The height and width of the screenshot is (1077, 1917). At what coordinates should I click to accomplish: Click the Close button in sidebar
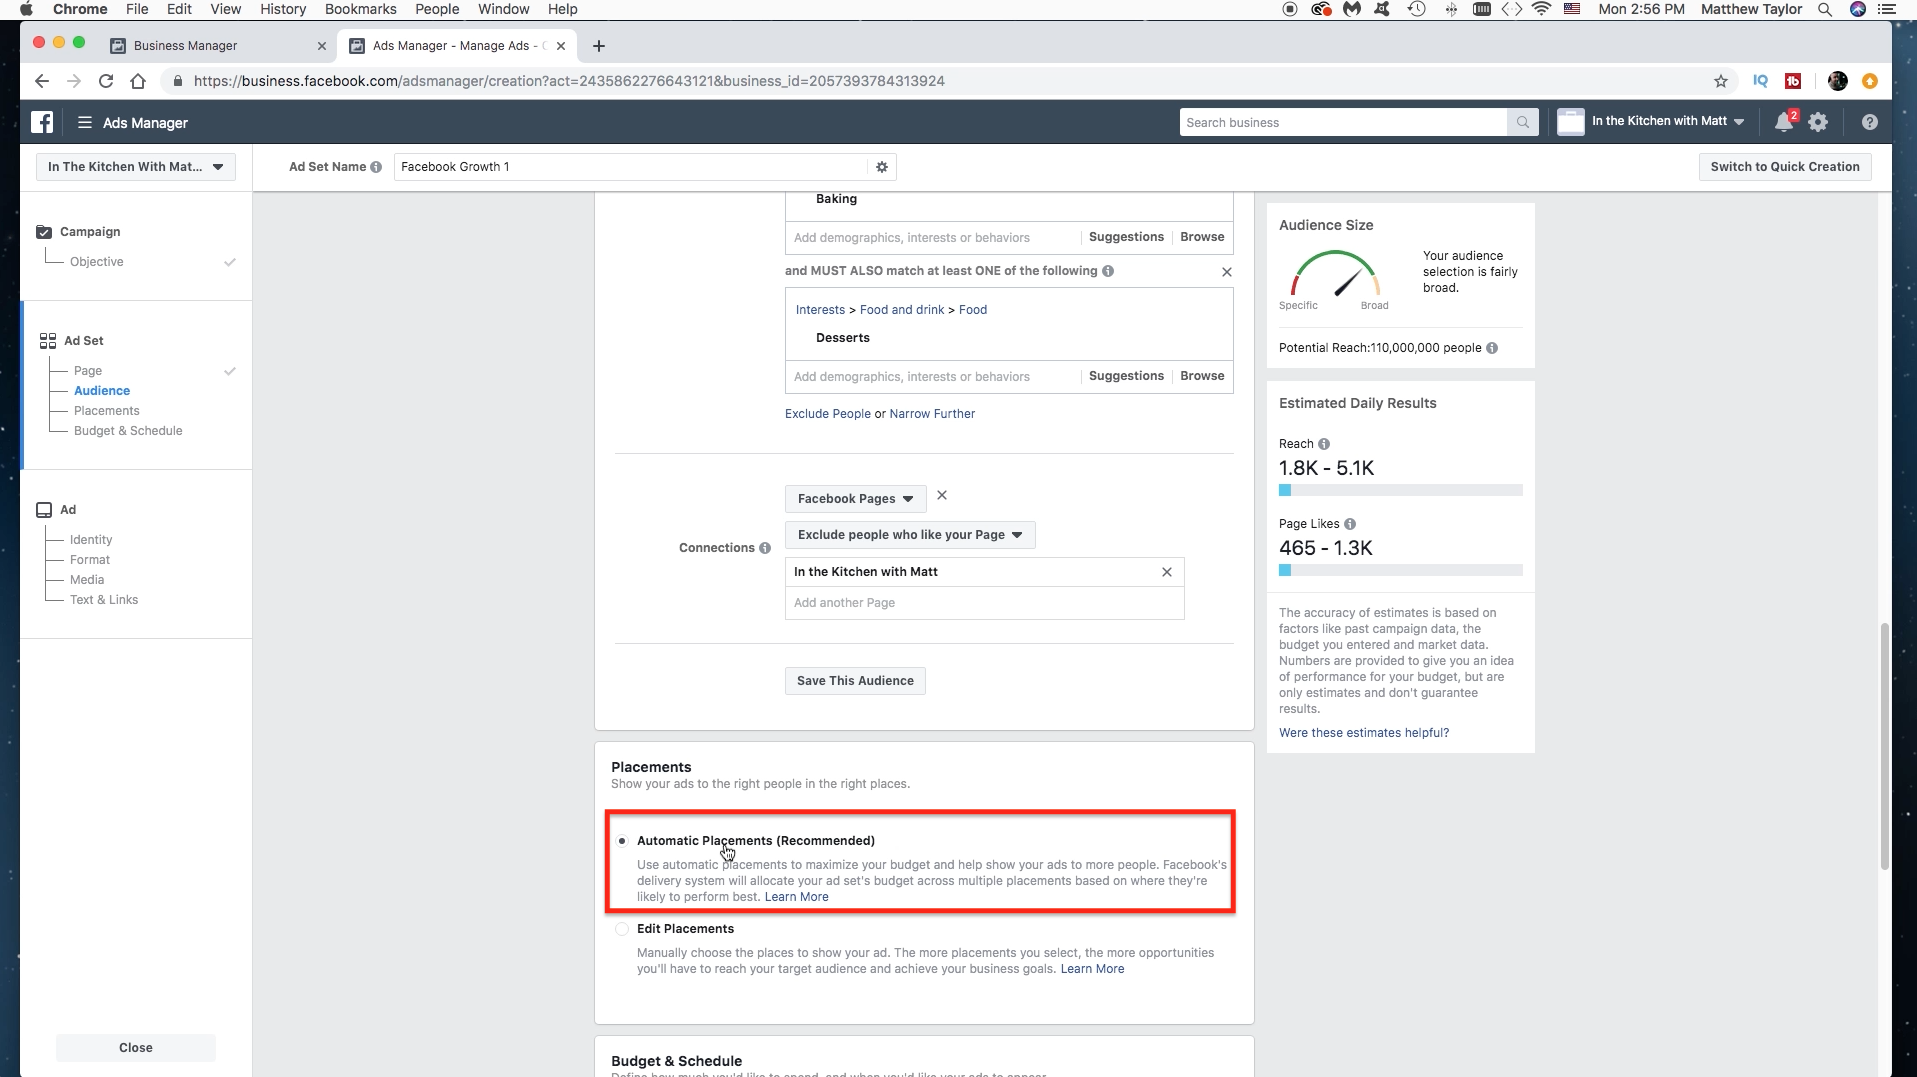pos(136,1048)
